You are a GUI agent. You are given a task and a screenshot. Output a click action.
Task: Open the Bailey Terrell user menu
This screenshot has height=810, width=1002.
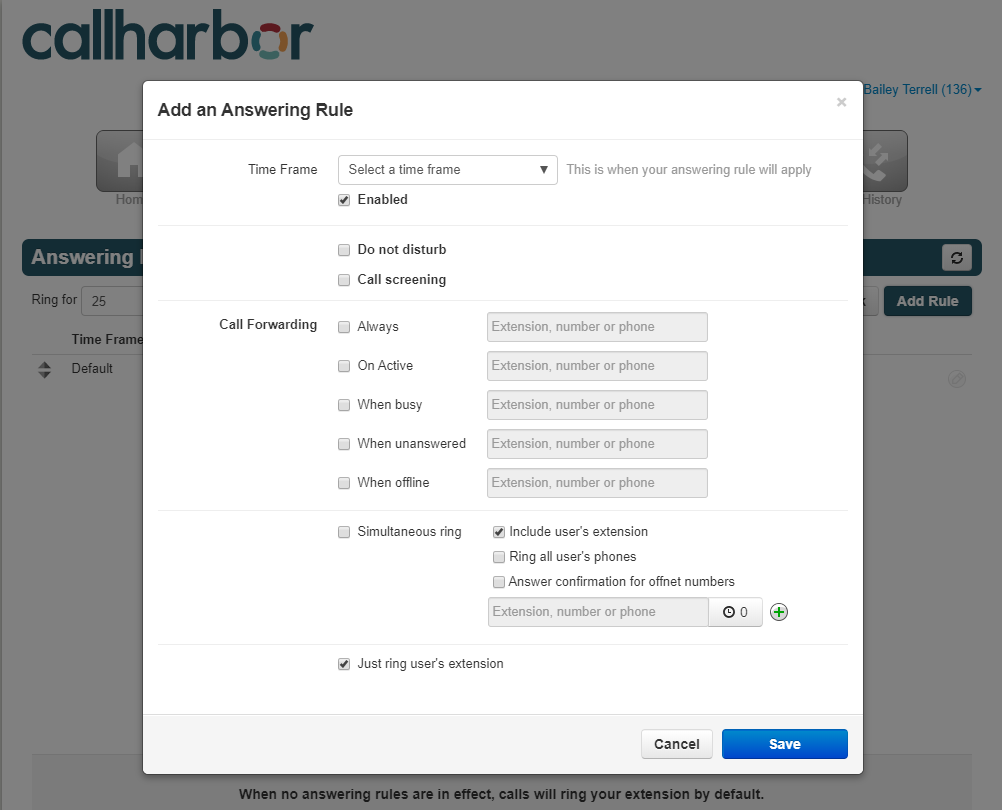coord(921,89)
